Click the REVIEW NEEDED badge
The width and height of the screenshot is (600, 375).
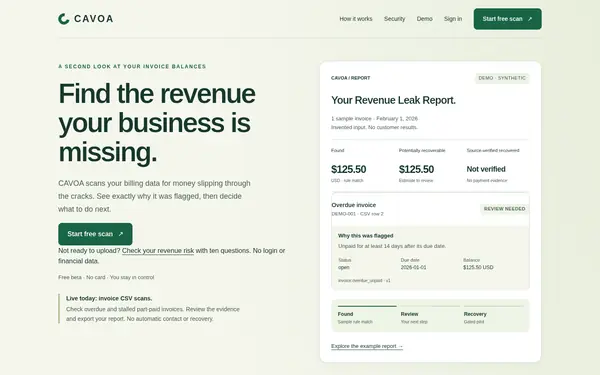(x=504, y=209)
